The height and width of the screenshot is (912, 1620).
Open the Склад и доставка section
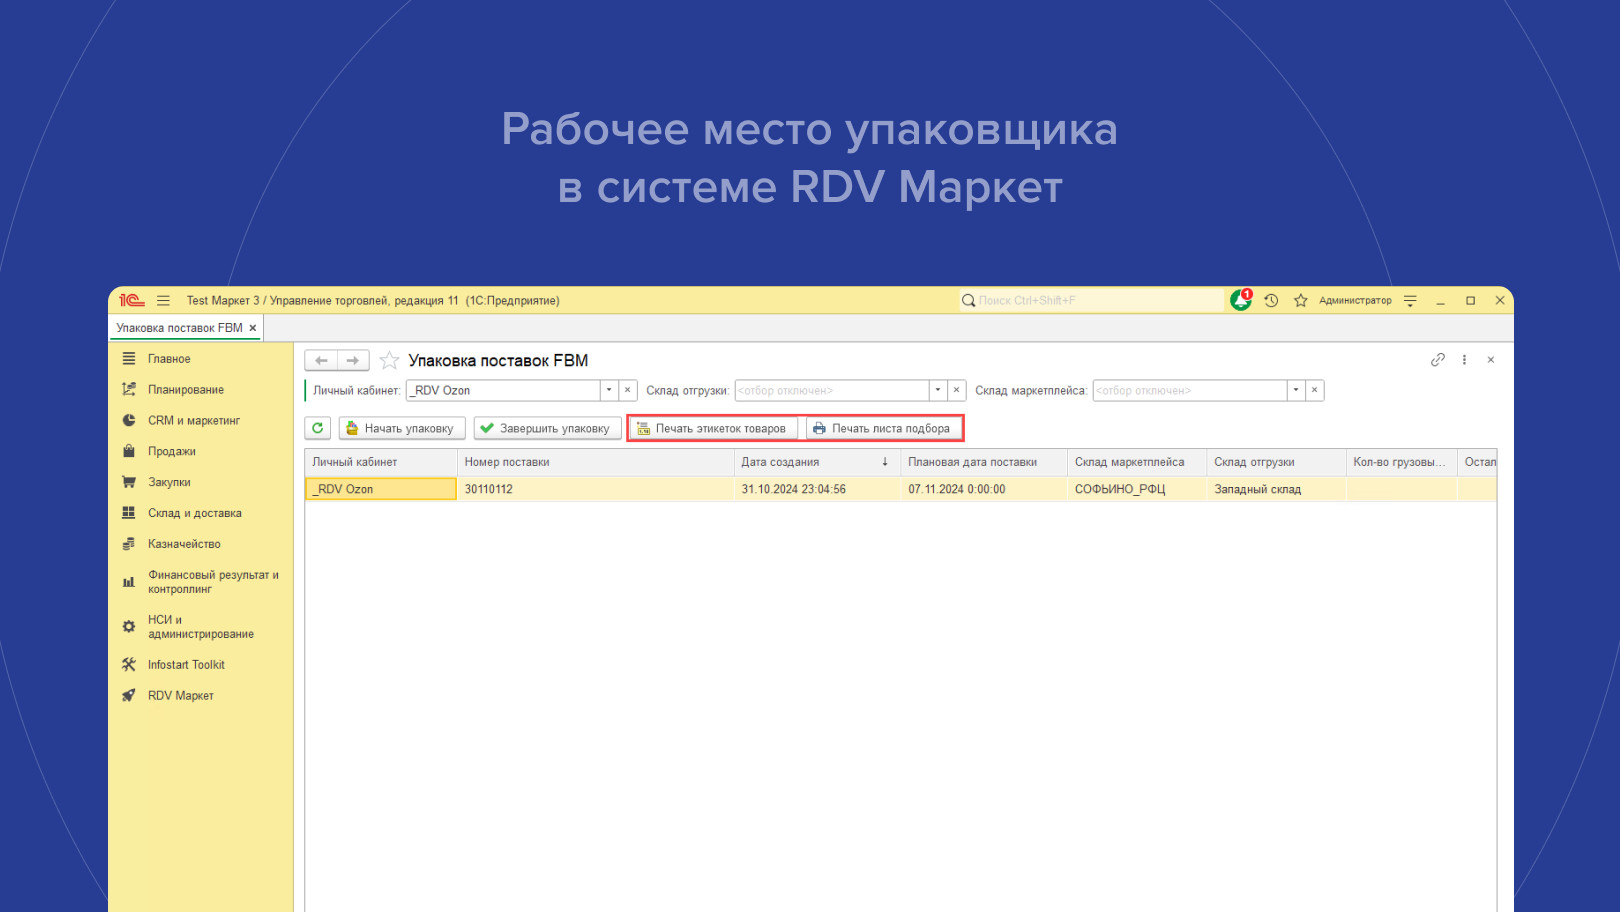coord(194,513)
